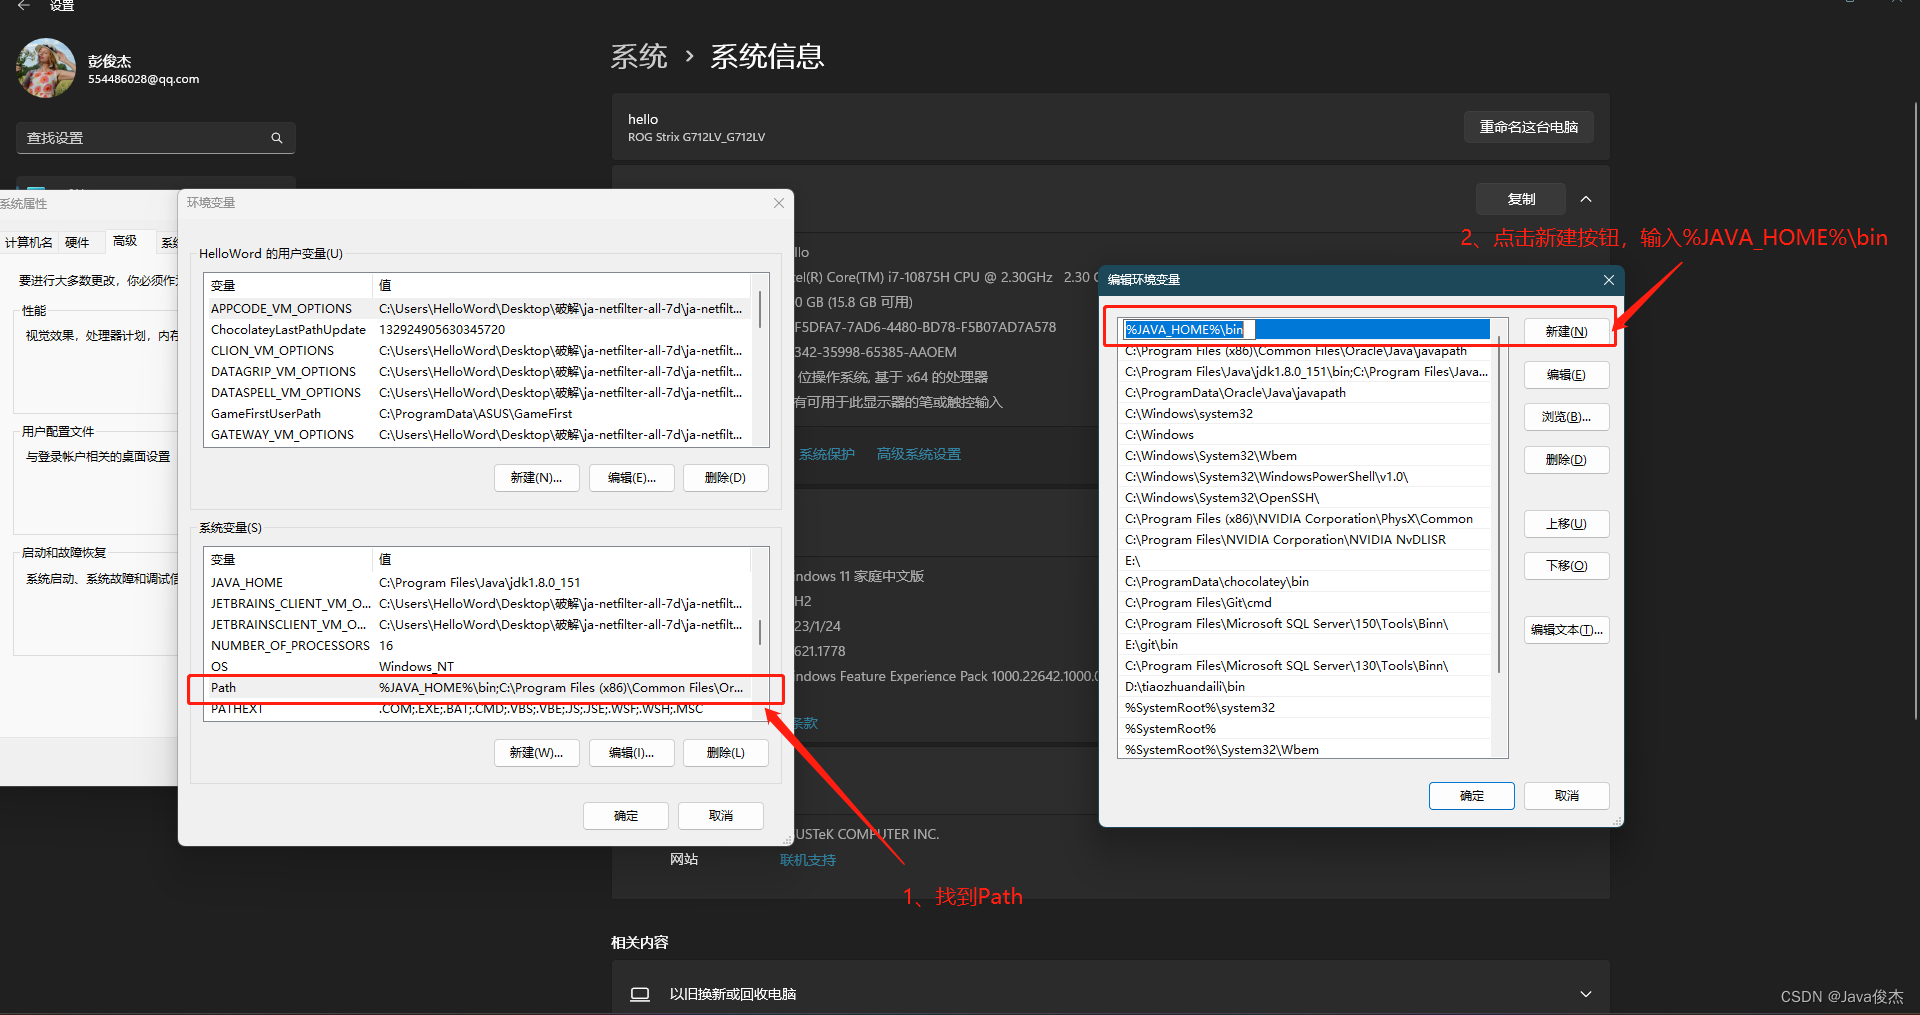The image size is (1920, 1015).
Task: Expand the 复制 button dropdown chevron
Action: 1585,198
